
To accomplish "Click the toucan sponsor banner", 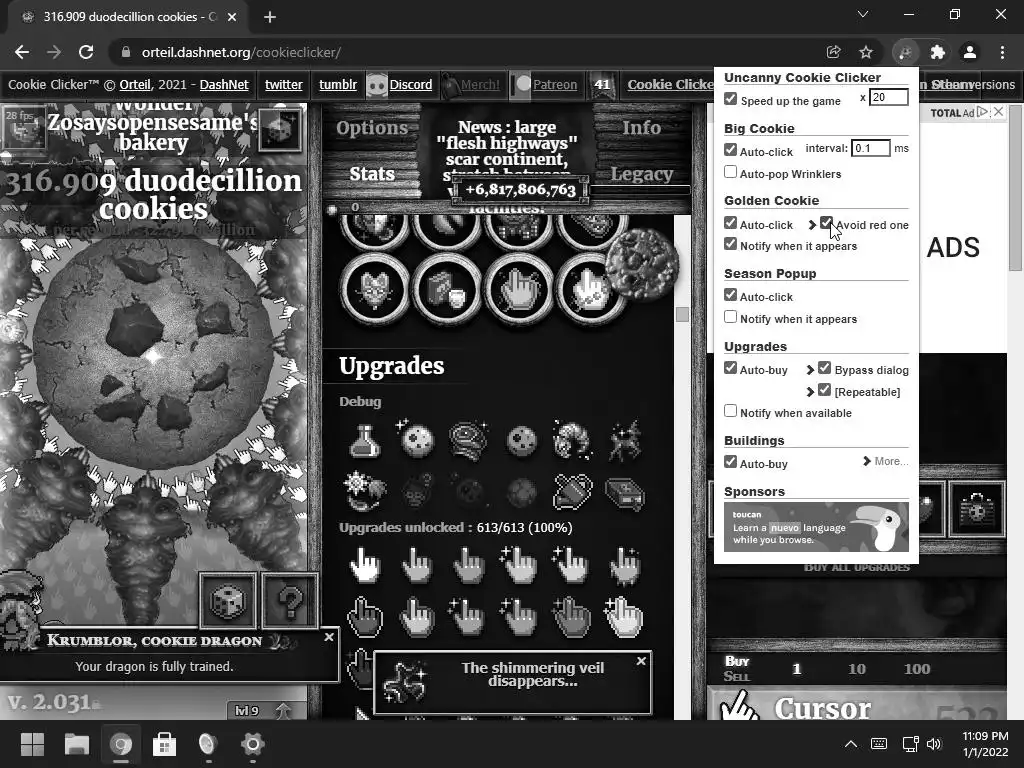I will 816,527.
